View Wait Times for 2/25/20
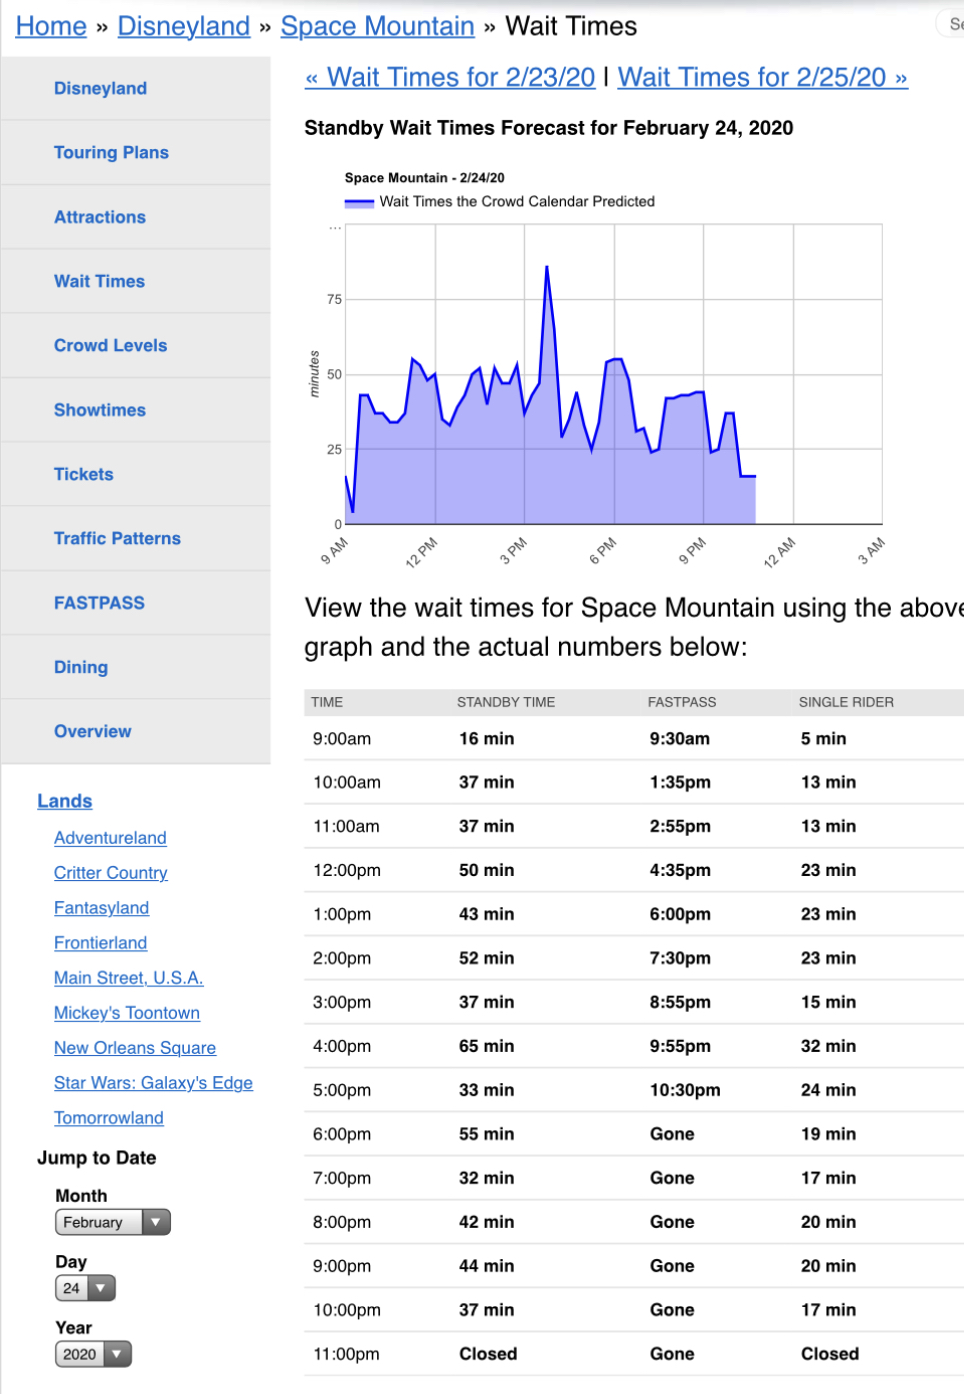Viewport: 964px width, 1394px height. pos(762,78)
